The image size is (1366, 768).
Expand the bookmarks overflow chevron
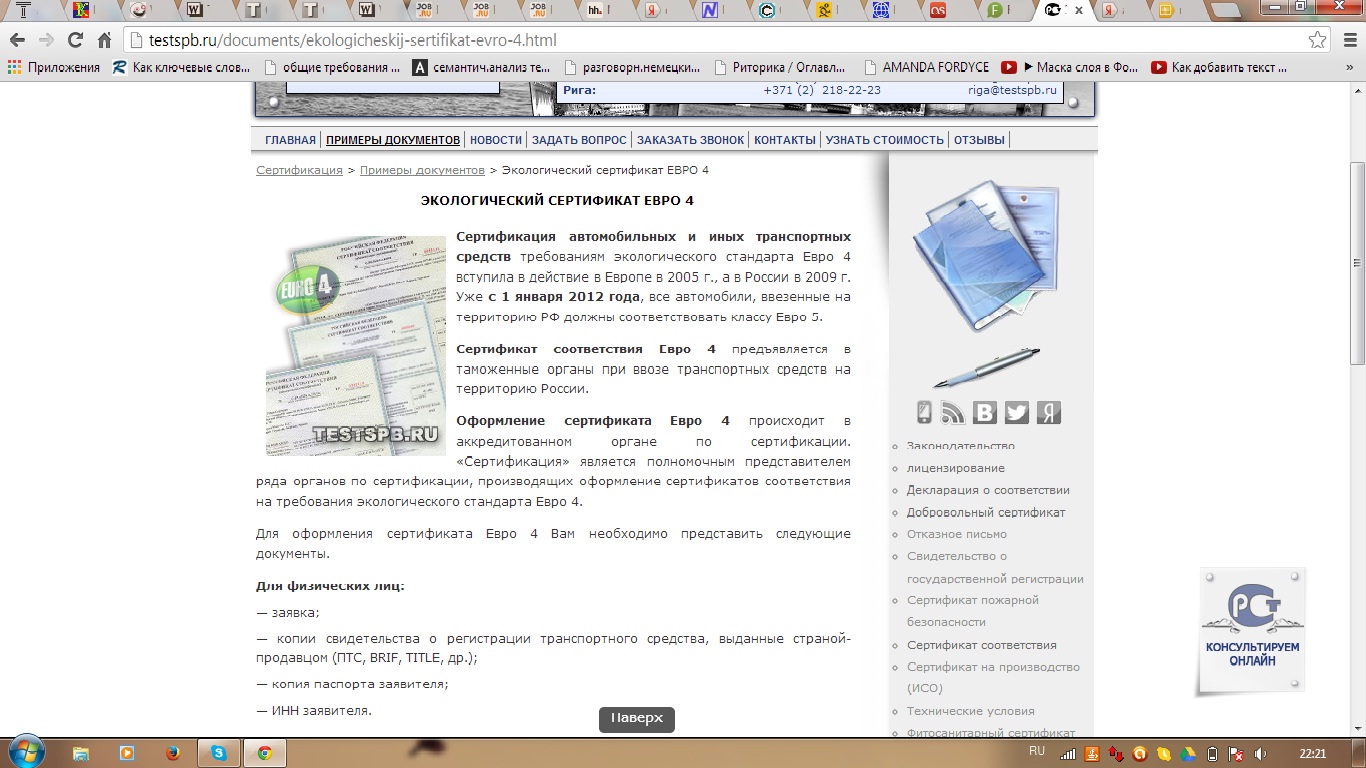1351,67
